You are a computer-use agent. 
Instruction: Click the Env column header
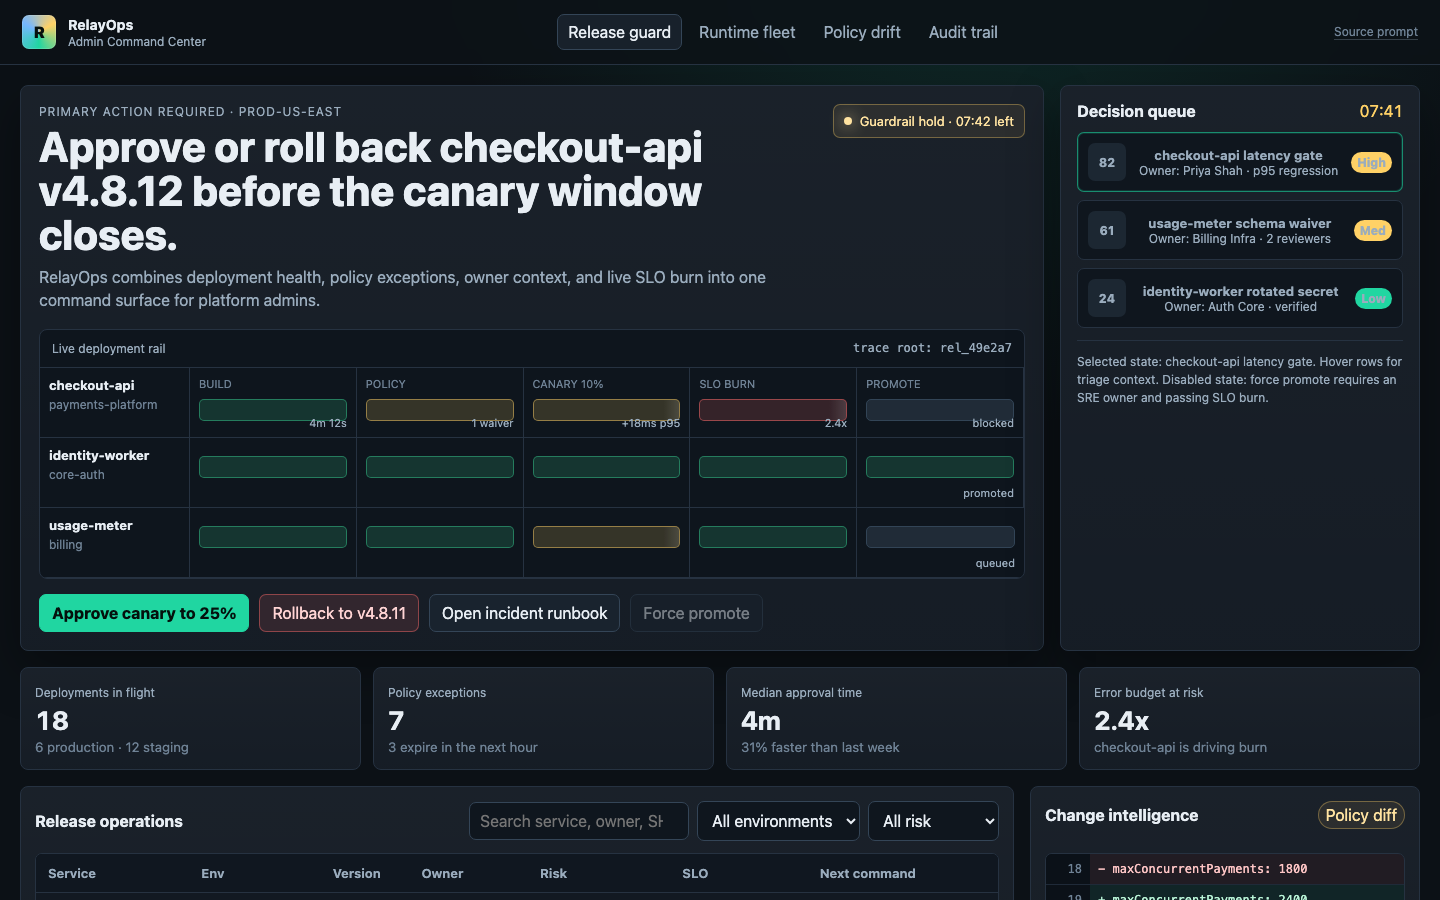coord(212,873)
